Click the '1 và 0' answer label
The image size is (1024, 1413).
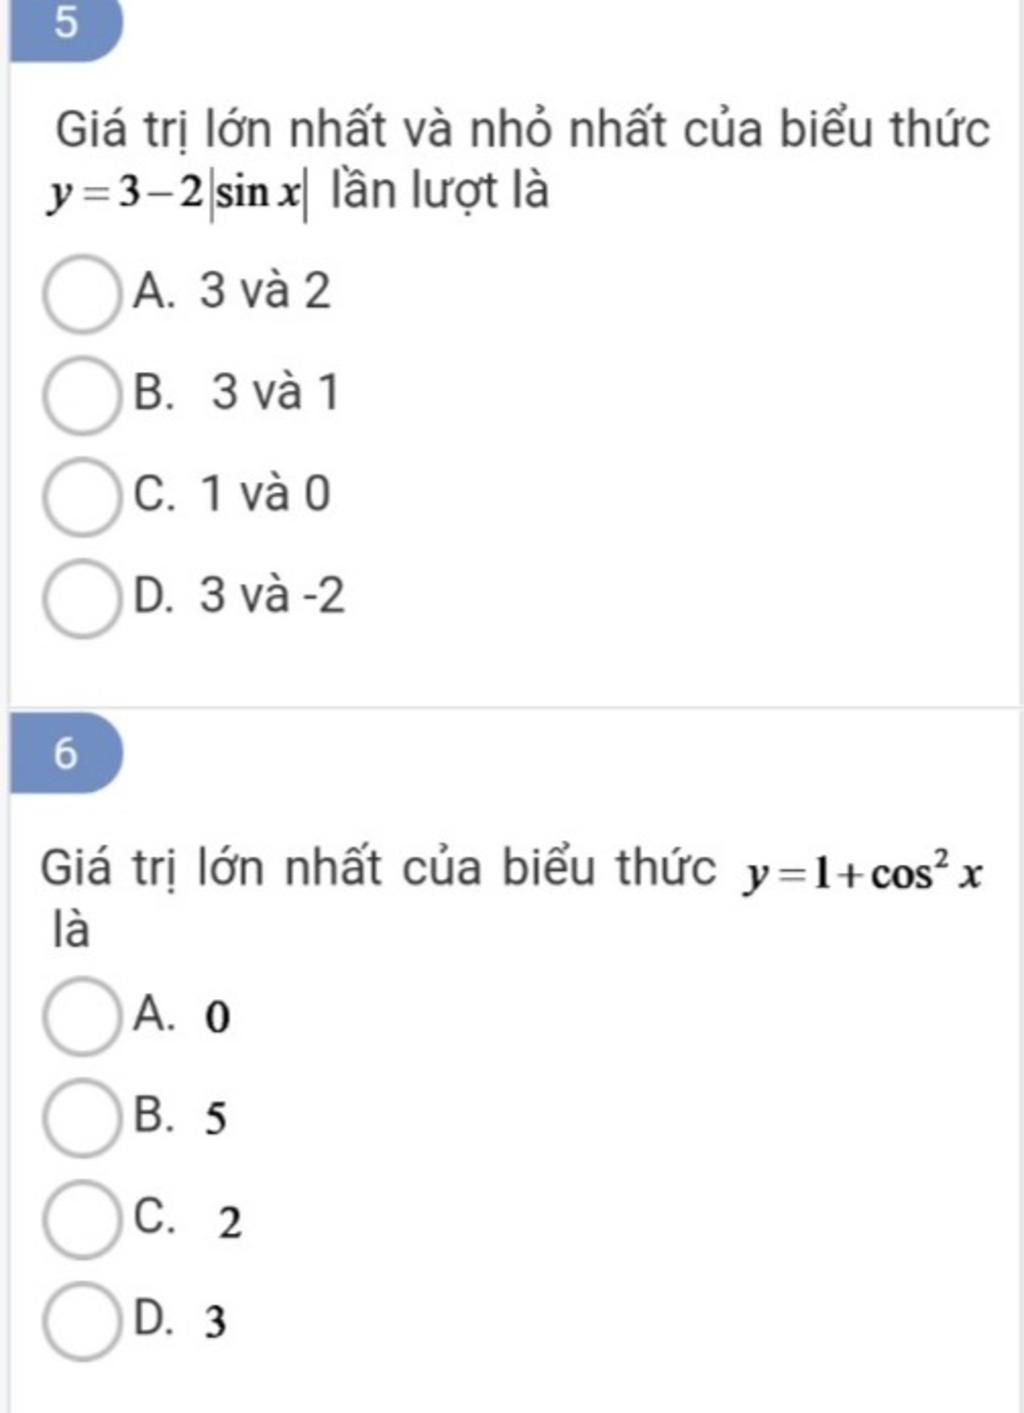click(x=265, y=494)
